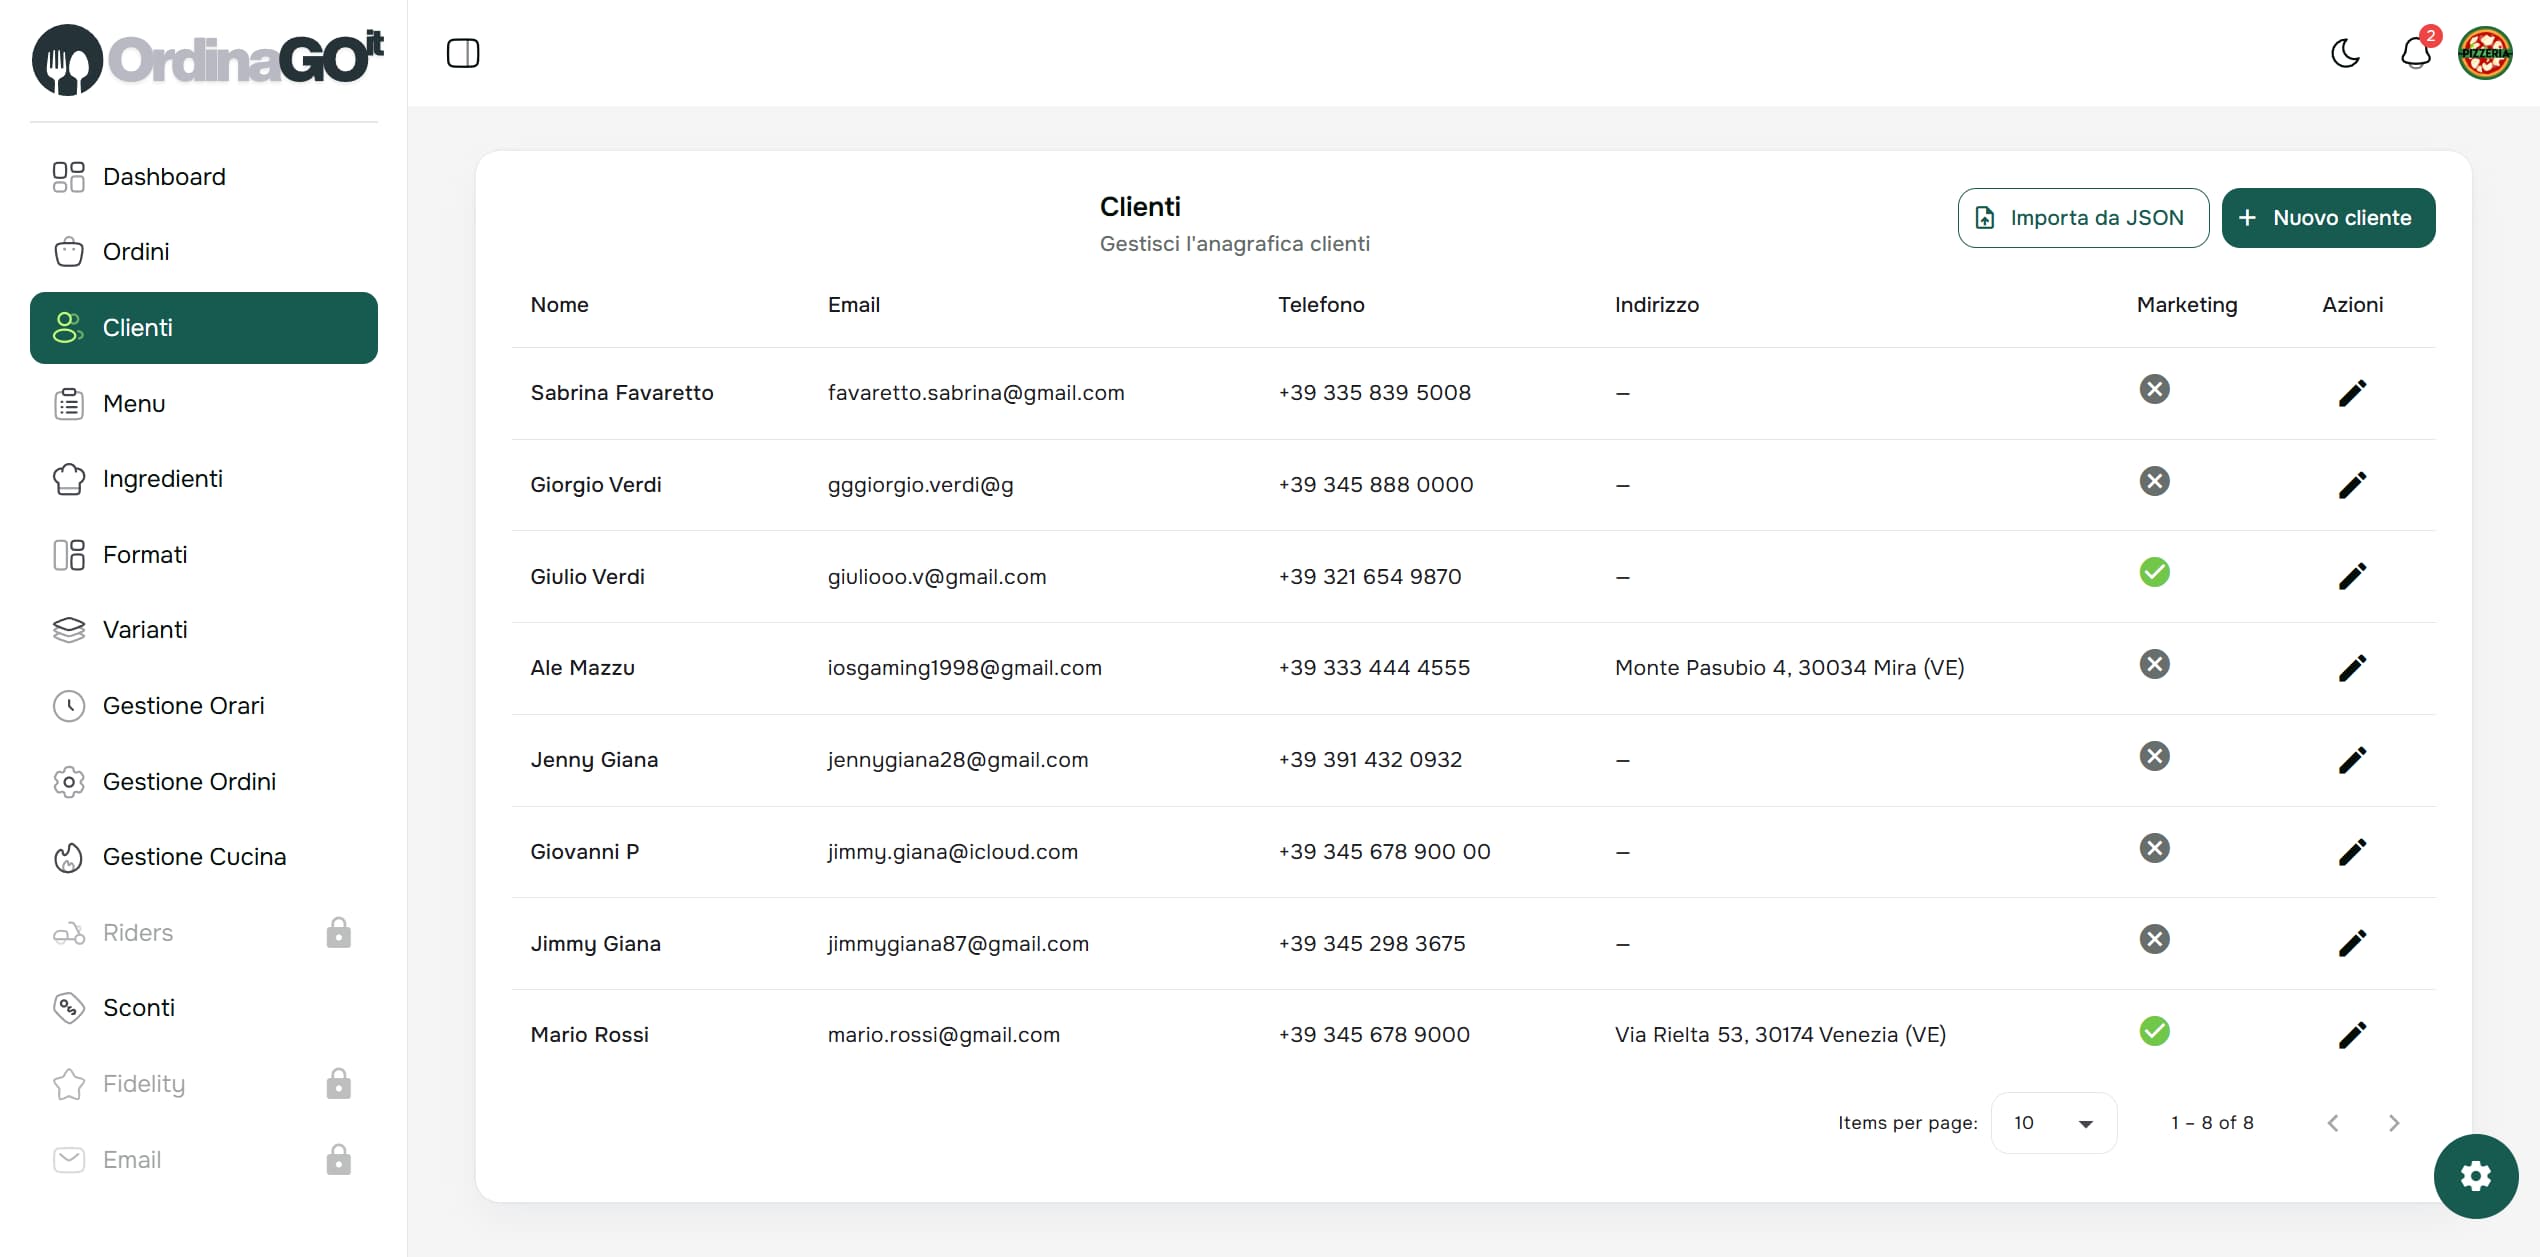Screen dimensions: 2540x1257
Task: Click the name Jenny Giana
Action: [x=594, y=760]
